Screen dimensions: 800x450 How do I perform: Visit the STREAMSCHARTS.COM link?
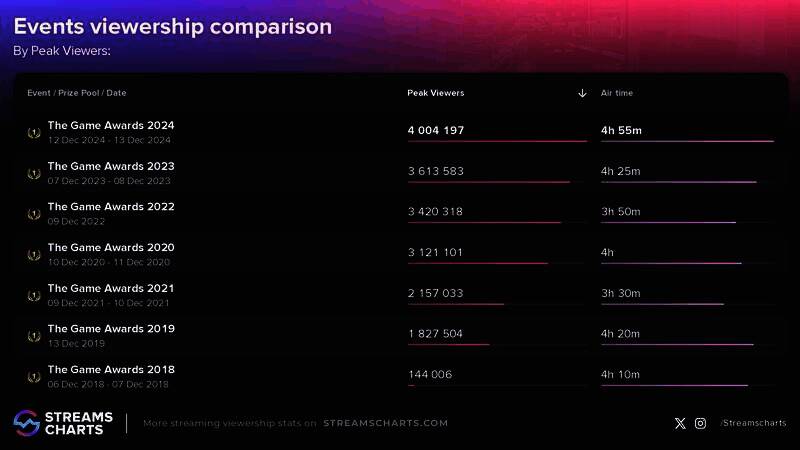(385, 423)
